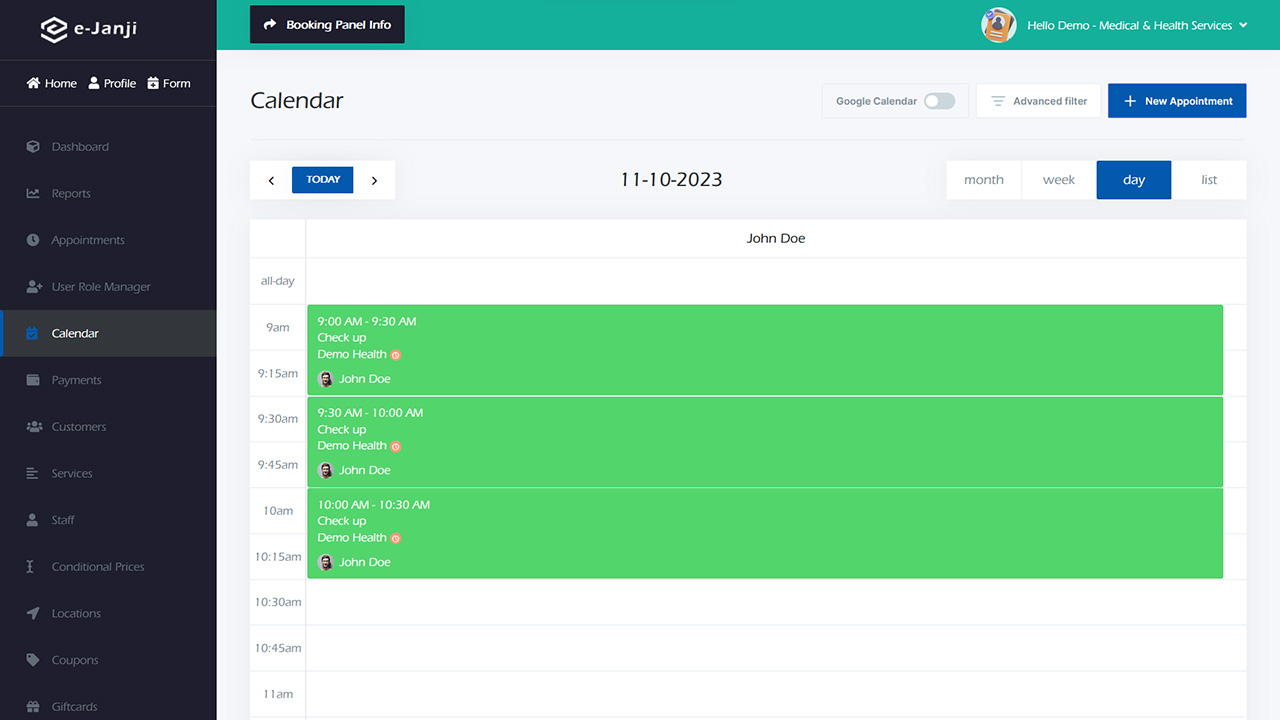Click the 10:30am time slot label
This screenshot has width=1280, height=720.
coord(278,602)
